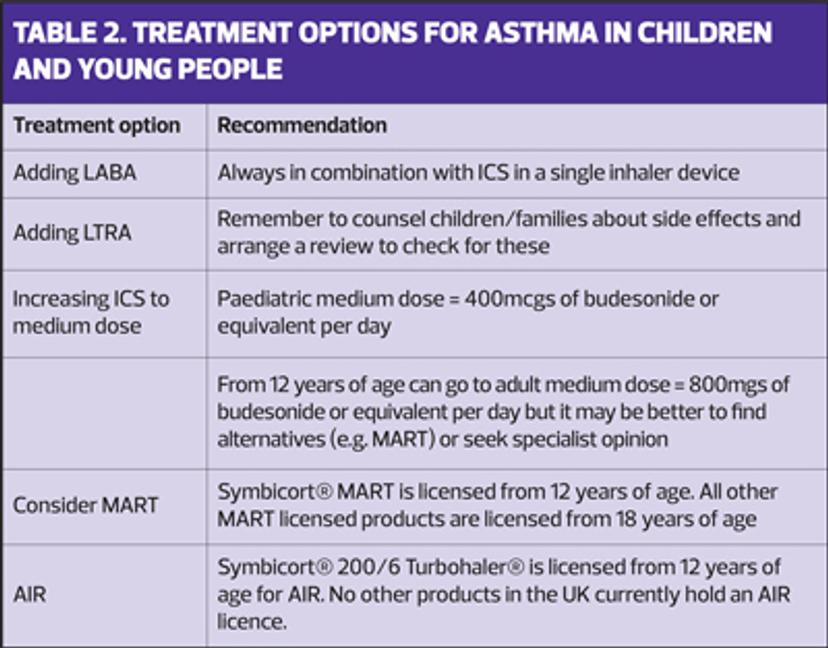Click the 'Consider MART' row label
Image resolution: width=828 pixels, height=648 pixels.
pos(85,505)
